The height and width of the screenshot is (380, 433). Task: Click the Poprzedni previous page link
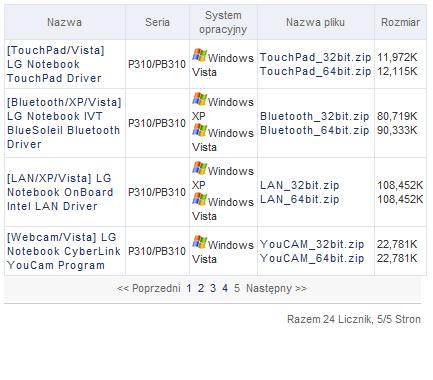tap(149, 288)
